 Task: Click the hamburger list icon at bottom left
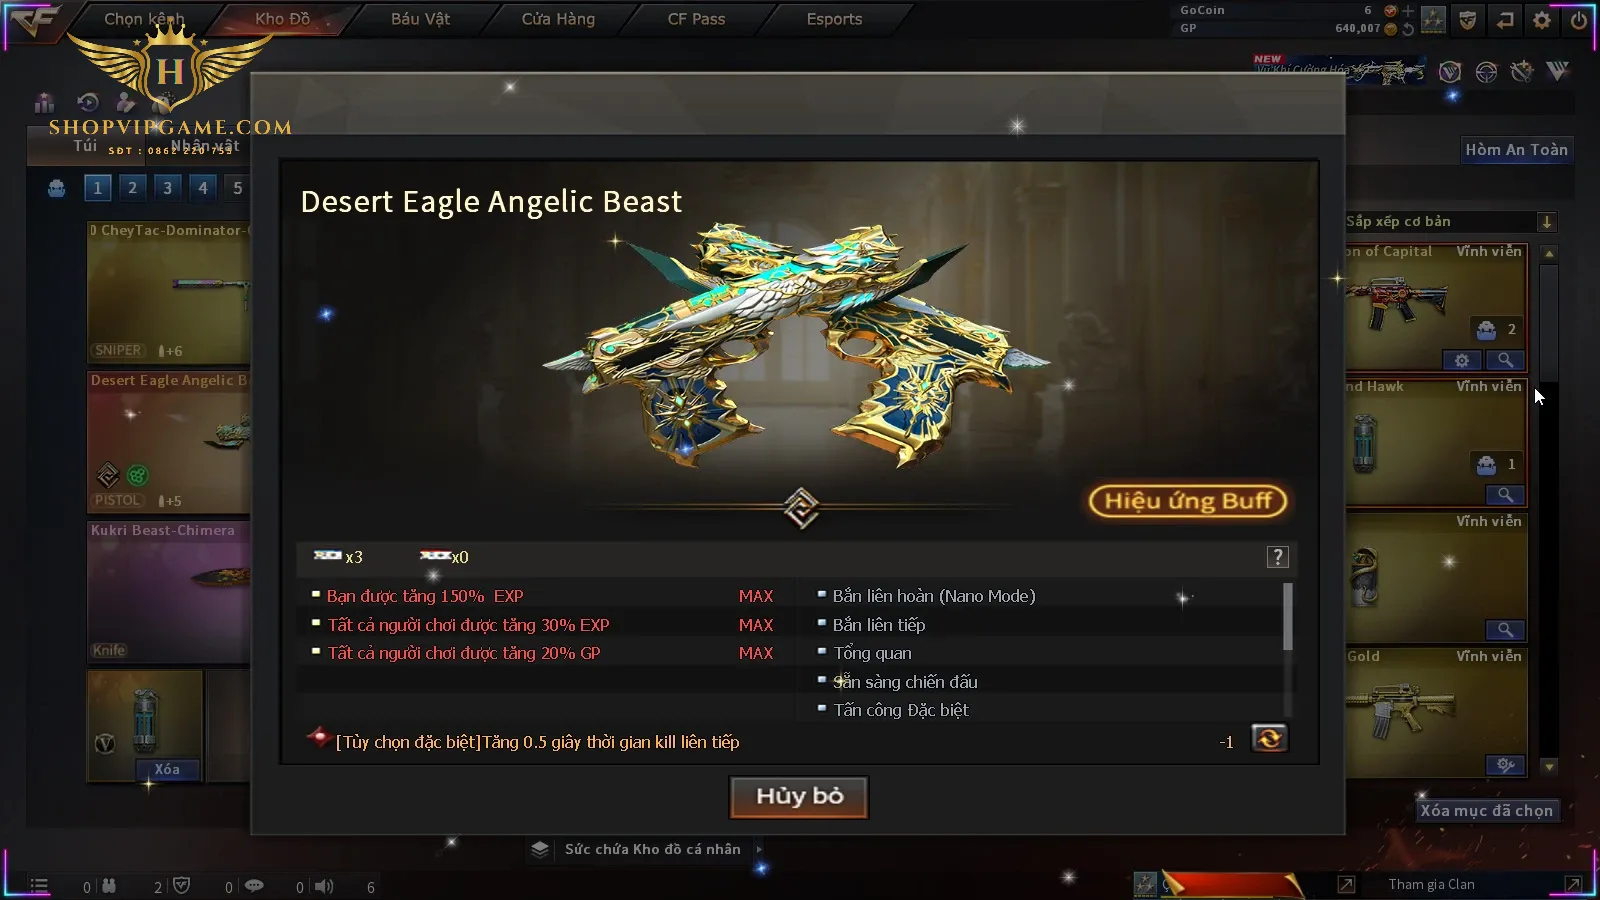39,885
